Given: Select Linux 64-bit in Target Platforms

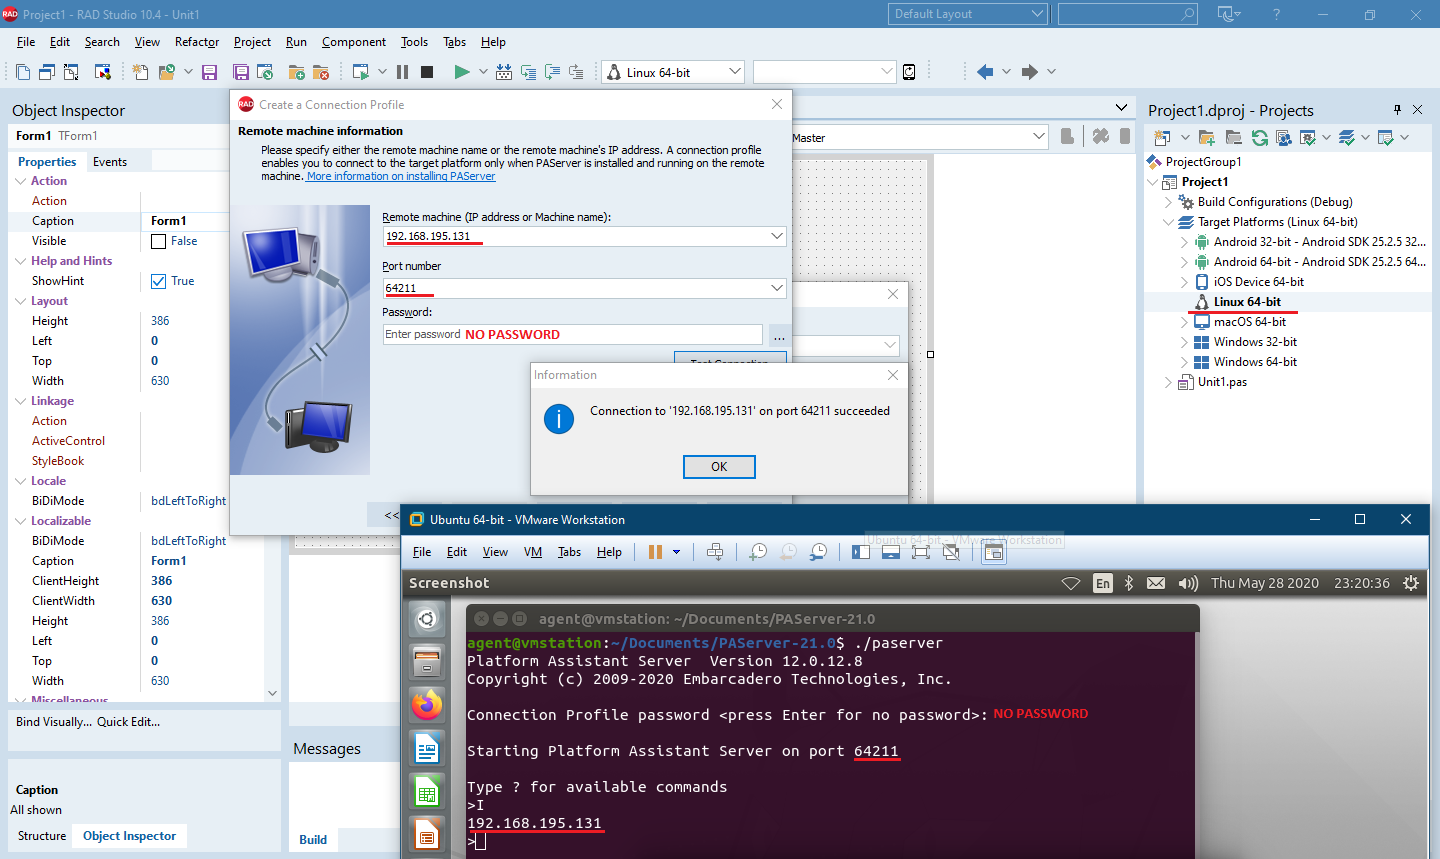Looking at the screenshot, I should click(1247, 302).
